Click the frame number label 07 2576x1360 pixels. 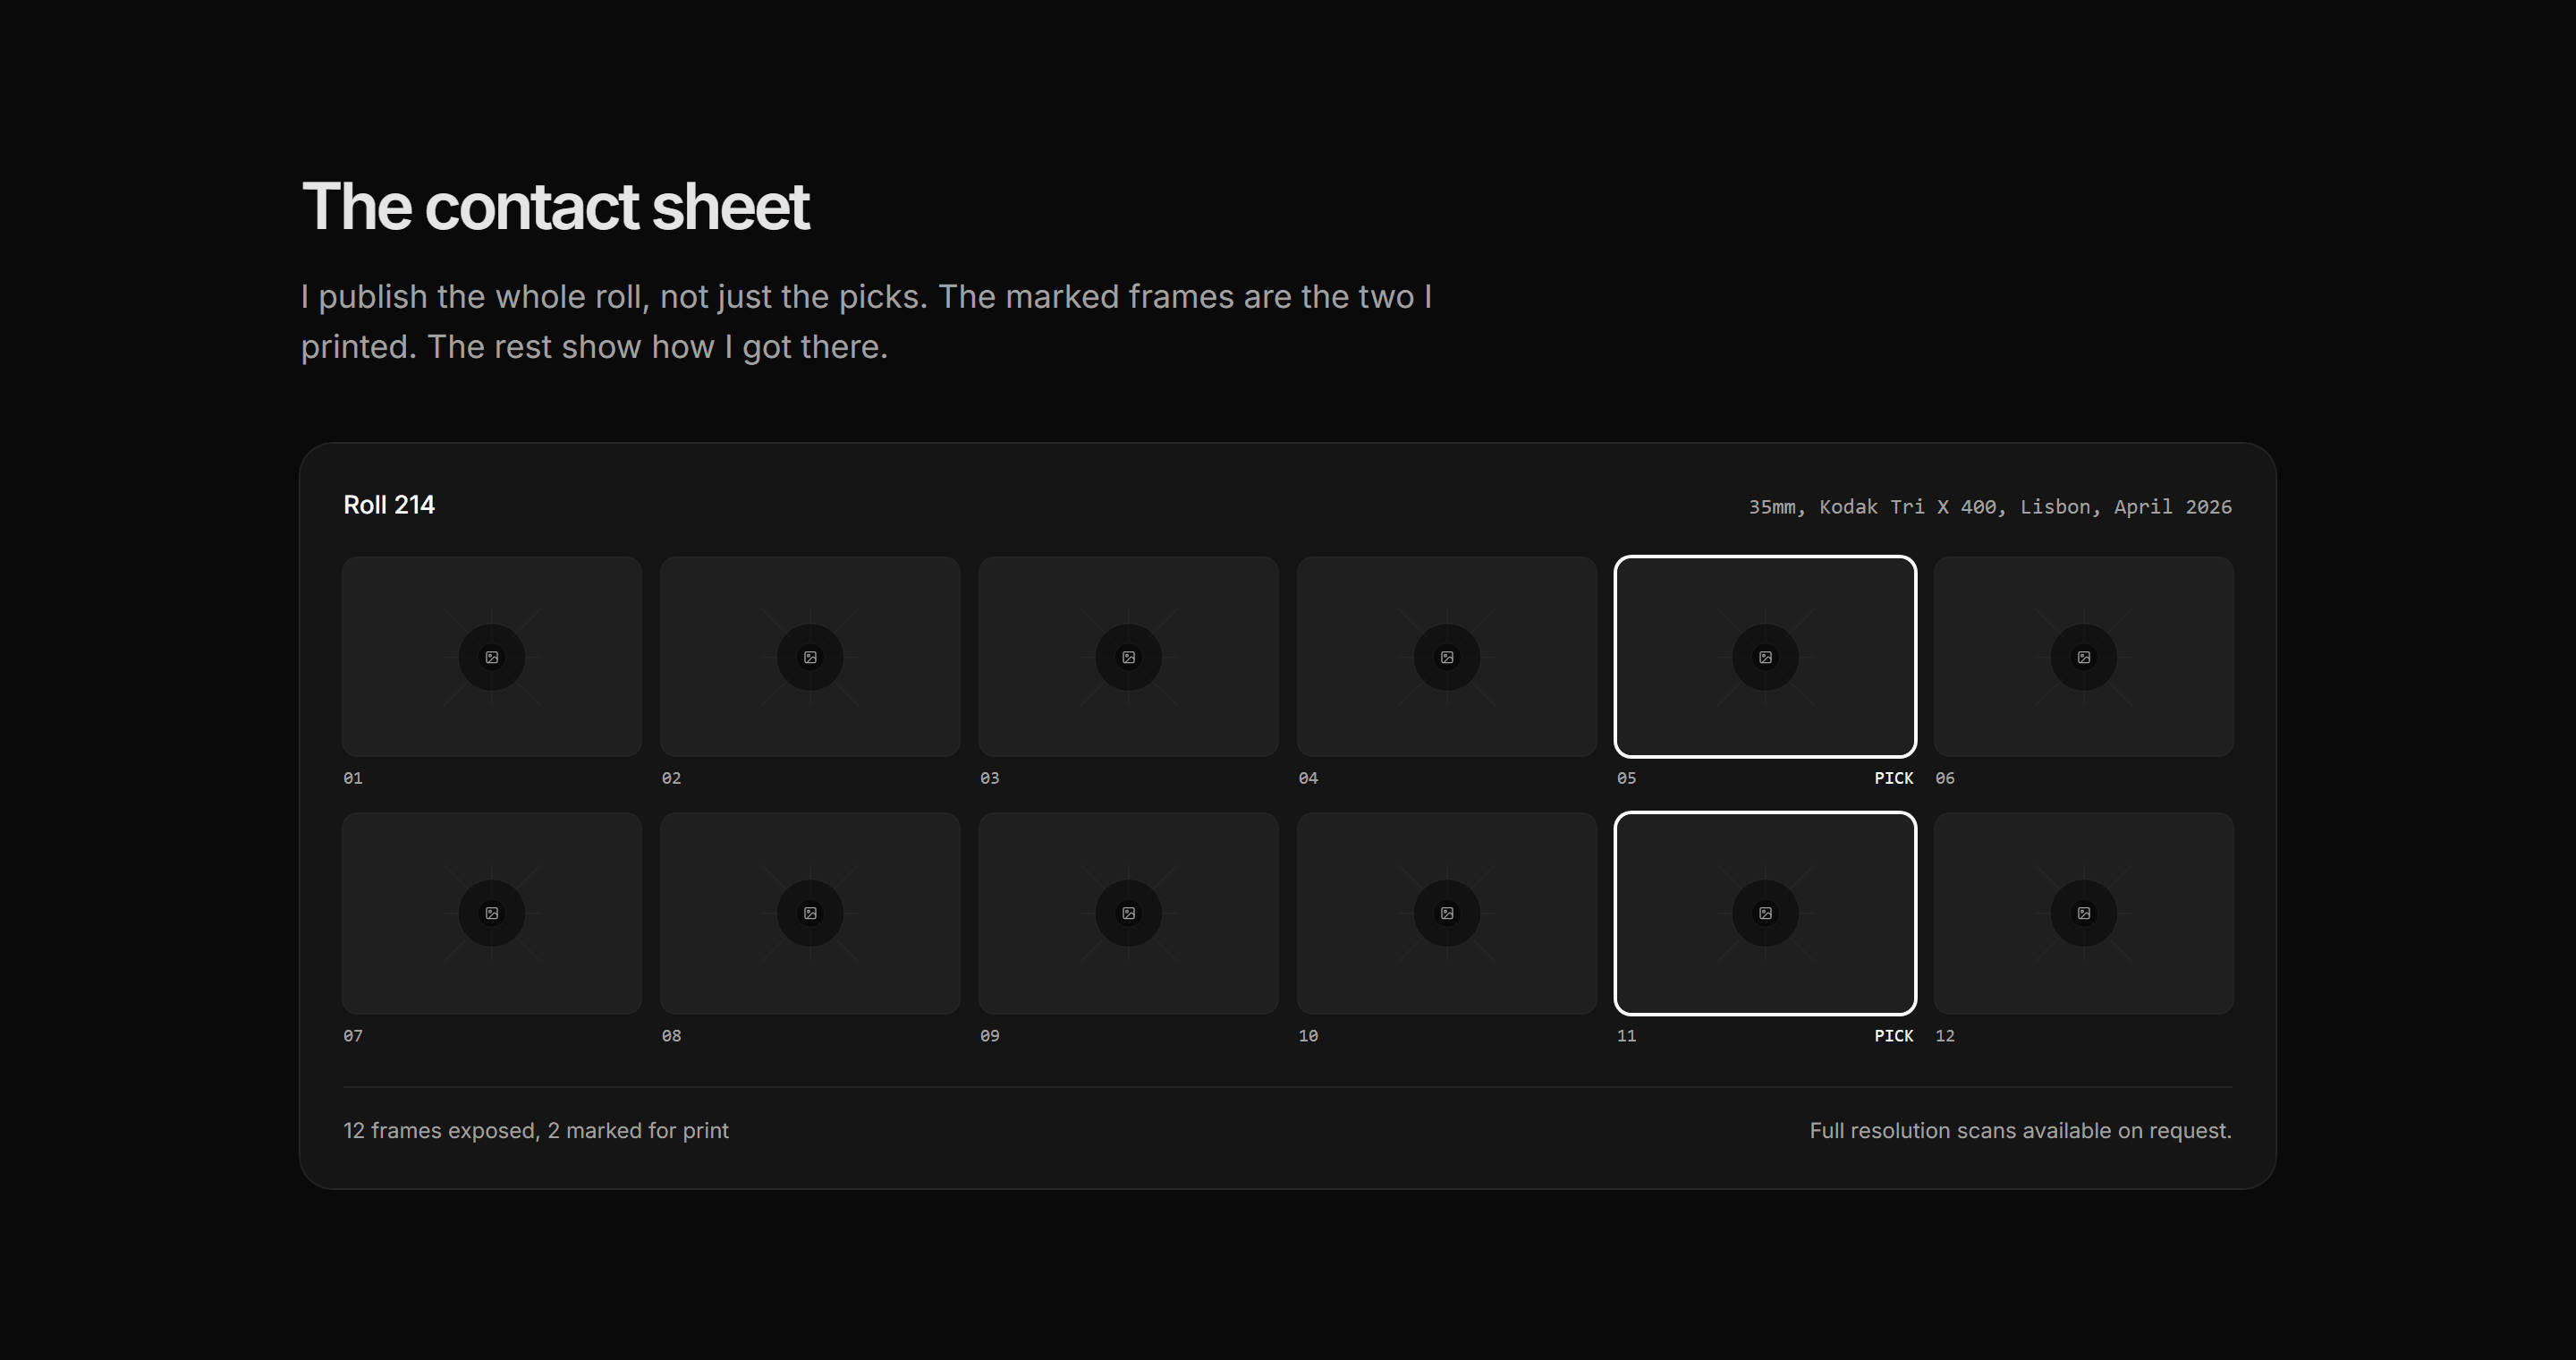pyautogui.click(x=353, y=1036)
